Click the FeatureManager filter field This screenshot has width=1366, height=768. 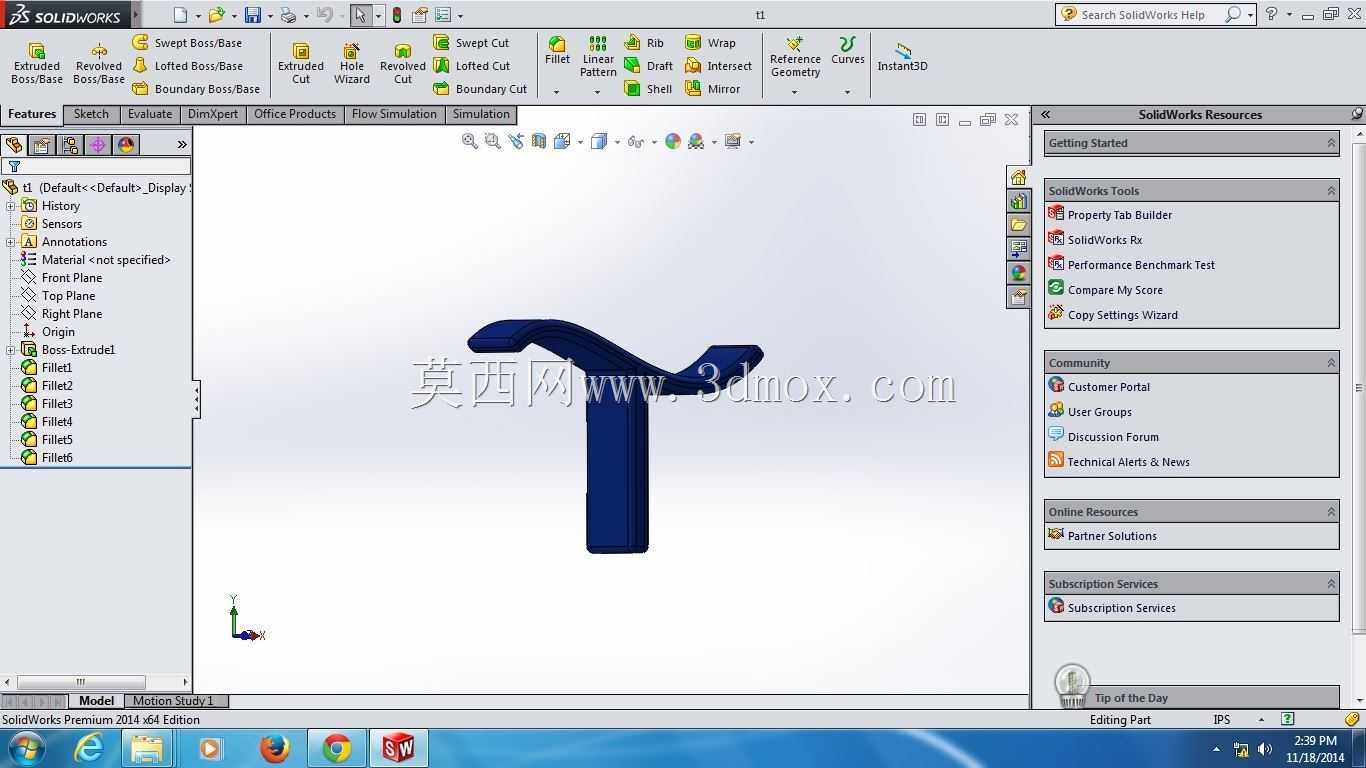click(x=97, y=167)
